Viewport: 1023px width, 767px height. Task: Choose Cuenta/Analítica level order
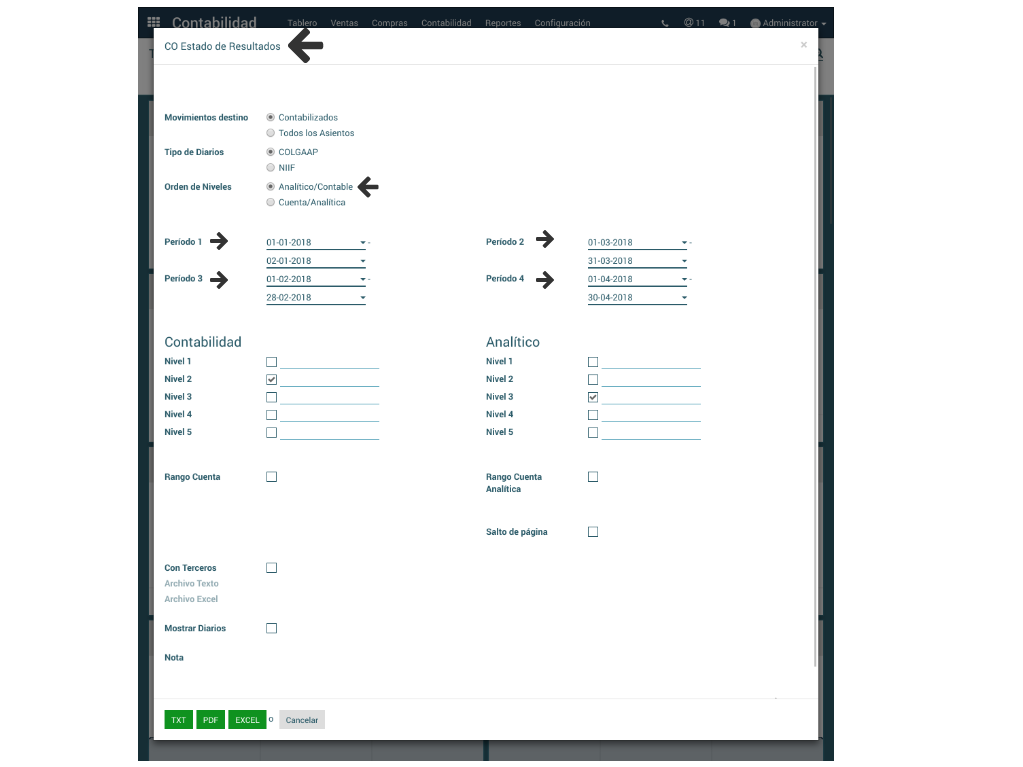click(x=271, y=202)
